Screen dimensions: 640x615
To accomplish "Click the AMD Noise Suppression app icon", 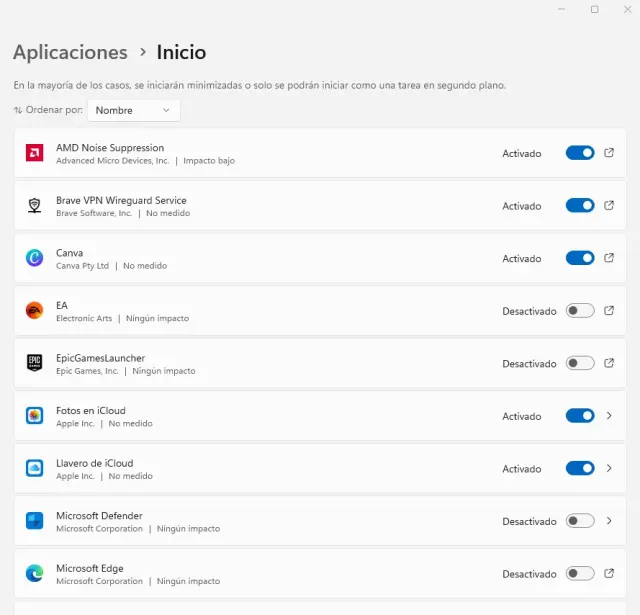I will coord(34,153).
